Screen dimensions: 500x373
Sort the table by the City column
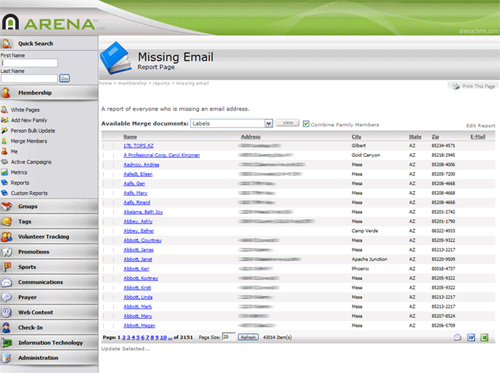[356, 137]
